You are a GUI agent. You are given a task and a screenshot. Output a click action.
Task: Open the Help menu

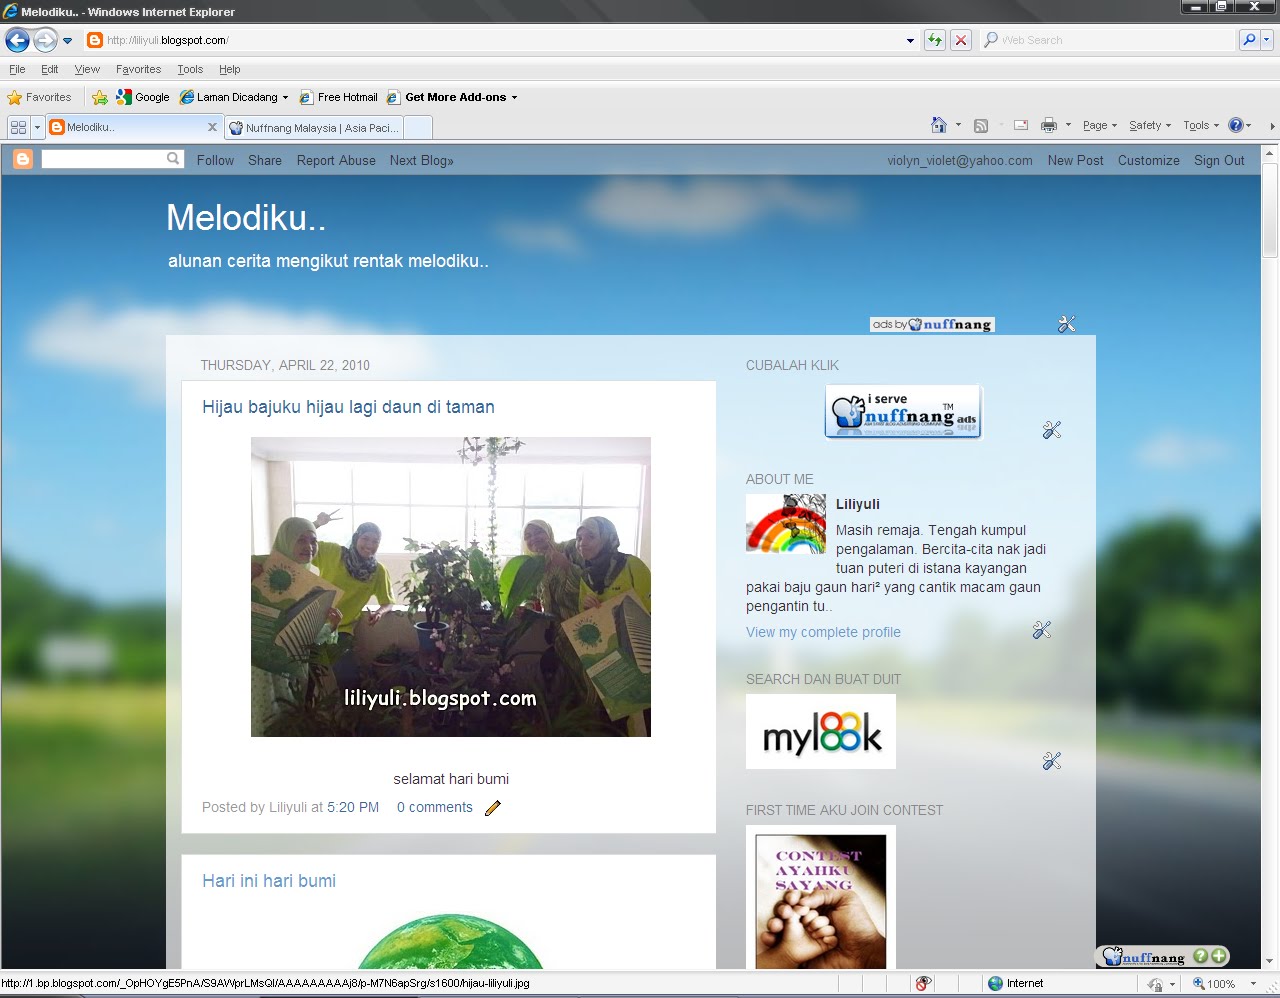coord(230,69)
